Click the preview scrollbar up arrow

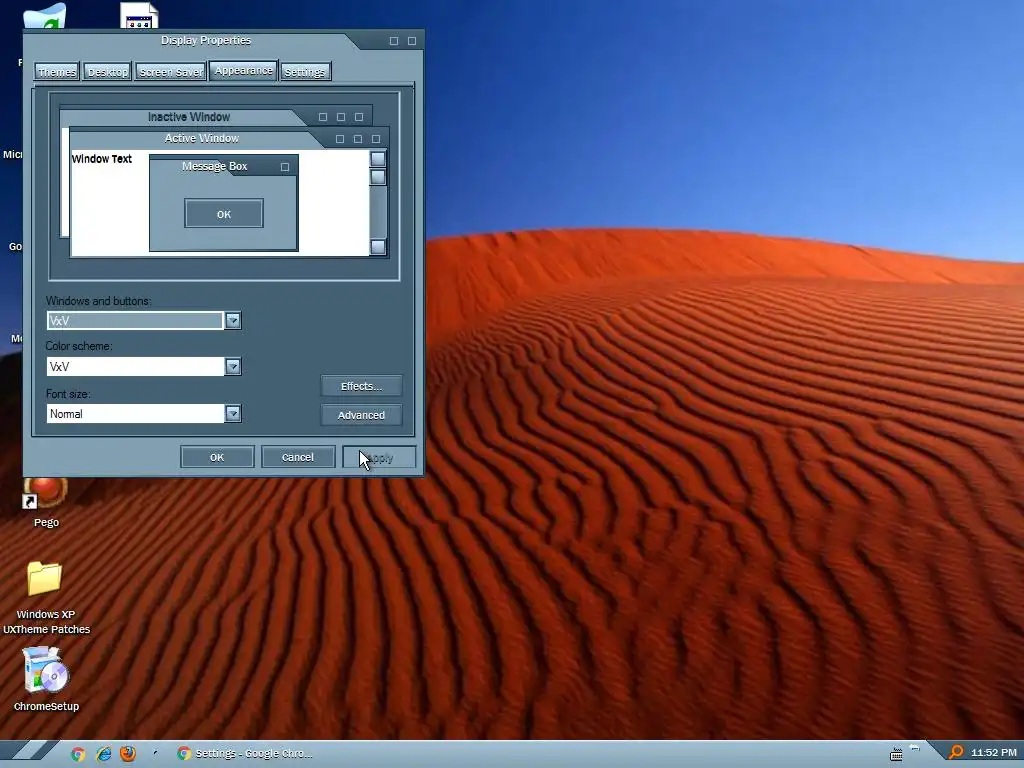click(x=377, y=159)
